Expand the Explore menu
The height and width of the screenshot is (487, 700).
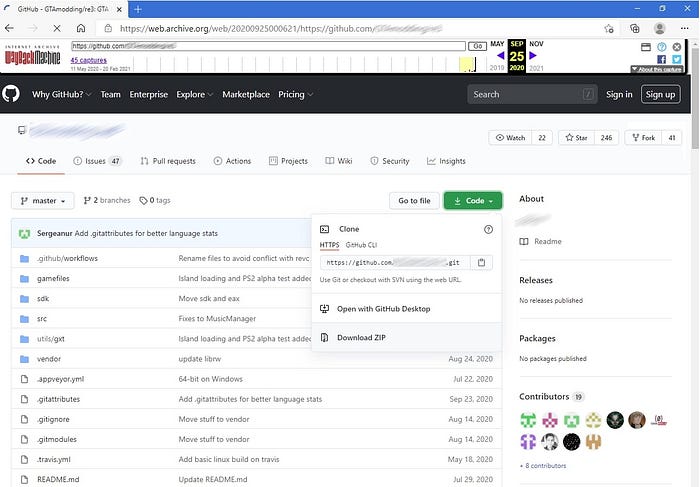pyautogui.click(x=194, y=95)
